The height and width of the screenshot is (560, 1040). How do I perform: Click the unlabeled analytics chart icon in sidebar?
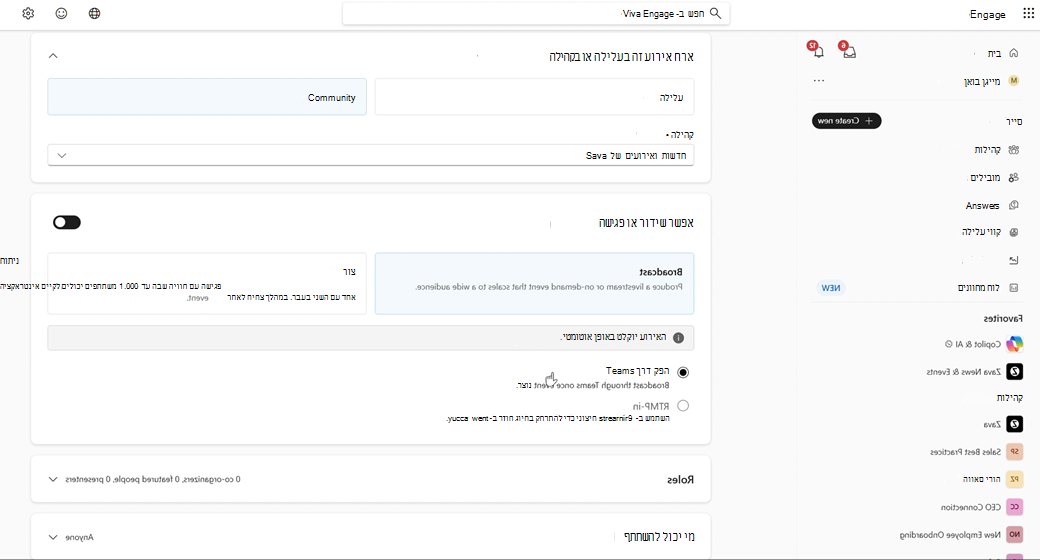pyautogui.click(x=1013, y=260)
